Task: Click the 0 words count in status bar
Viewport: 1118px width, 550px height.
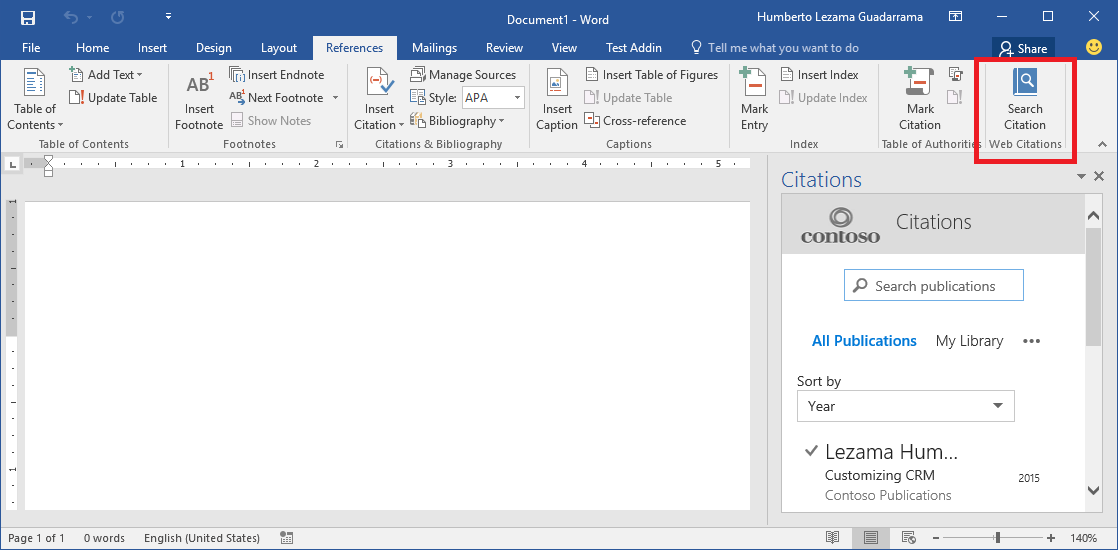Action: pyautogui.click(x=104, y=538)
